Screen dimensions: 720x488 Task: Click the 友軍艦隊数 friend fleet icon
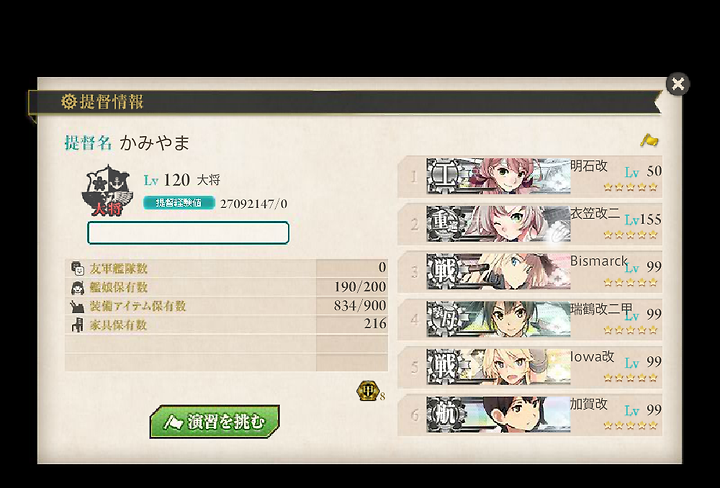click(78, 268)
